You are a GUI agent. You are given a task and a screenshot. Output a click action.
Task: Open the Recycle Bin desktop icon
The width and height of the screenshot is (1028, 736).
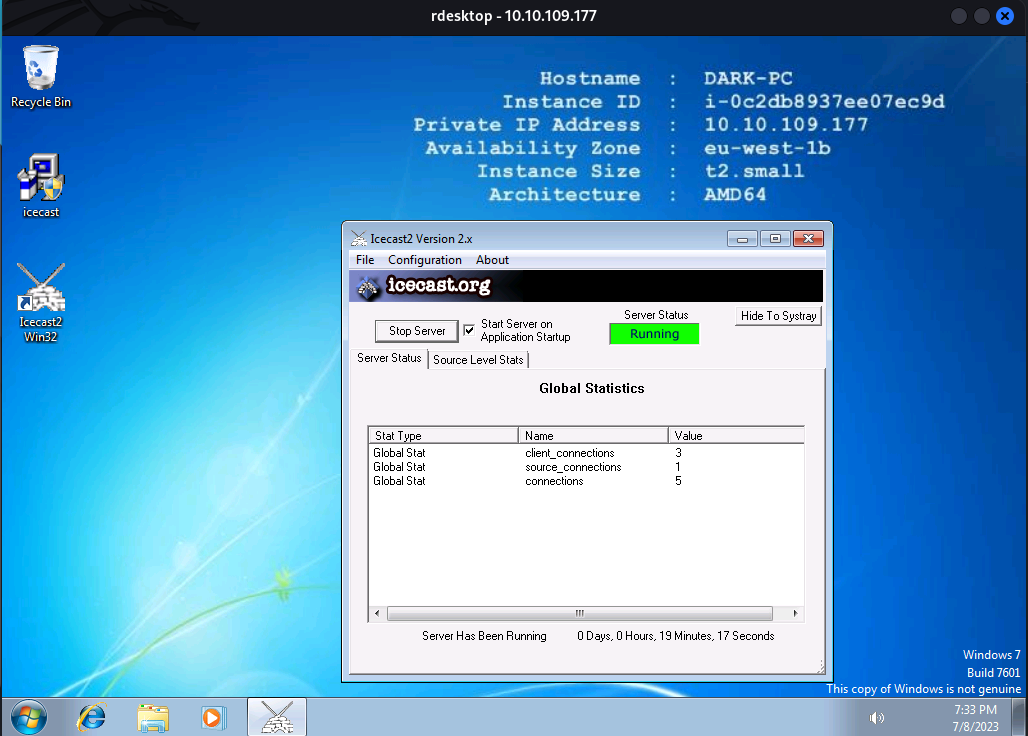click(41, 76)
